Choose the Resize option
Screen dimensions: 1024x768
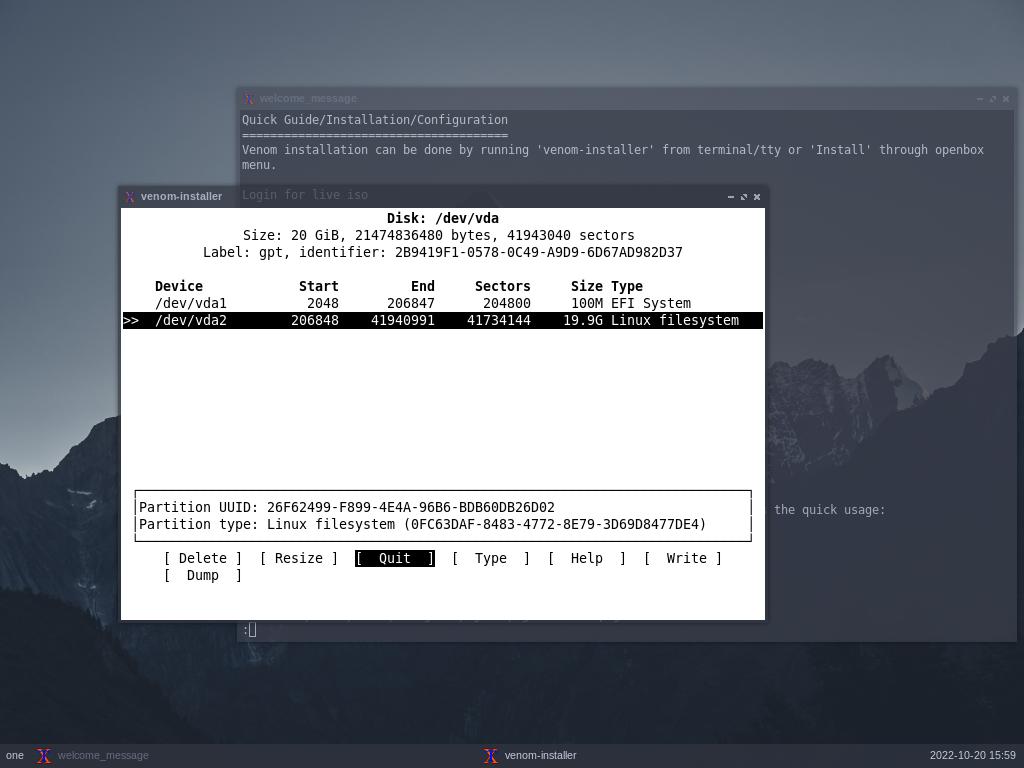coord(298,558)
